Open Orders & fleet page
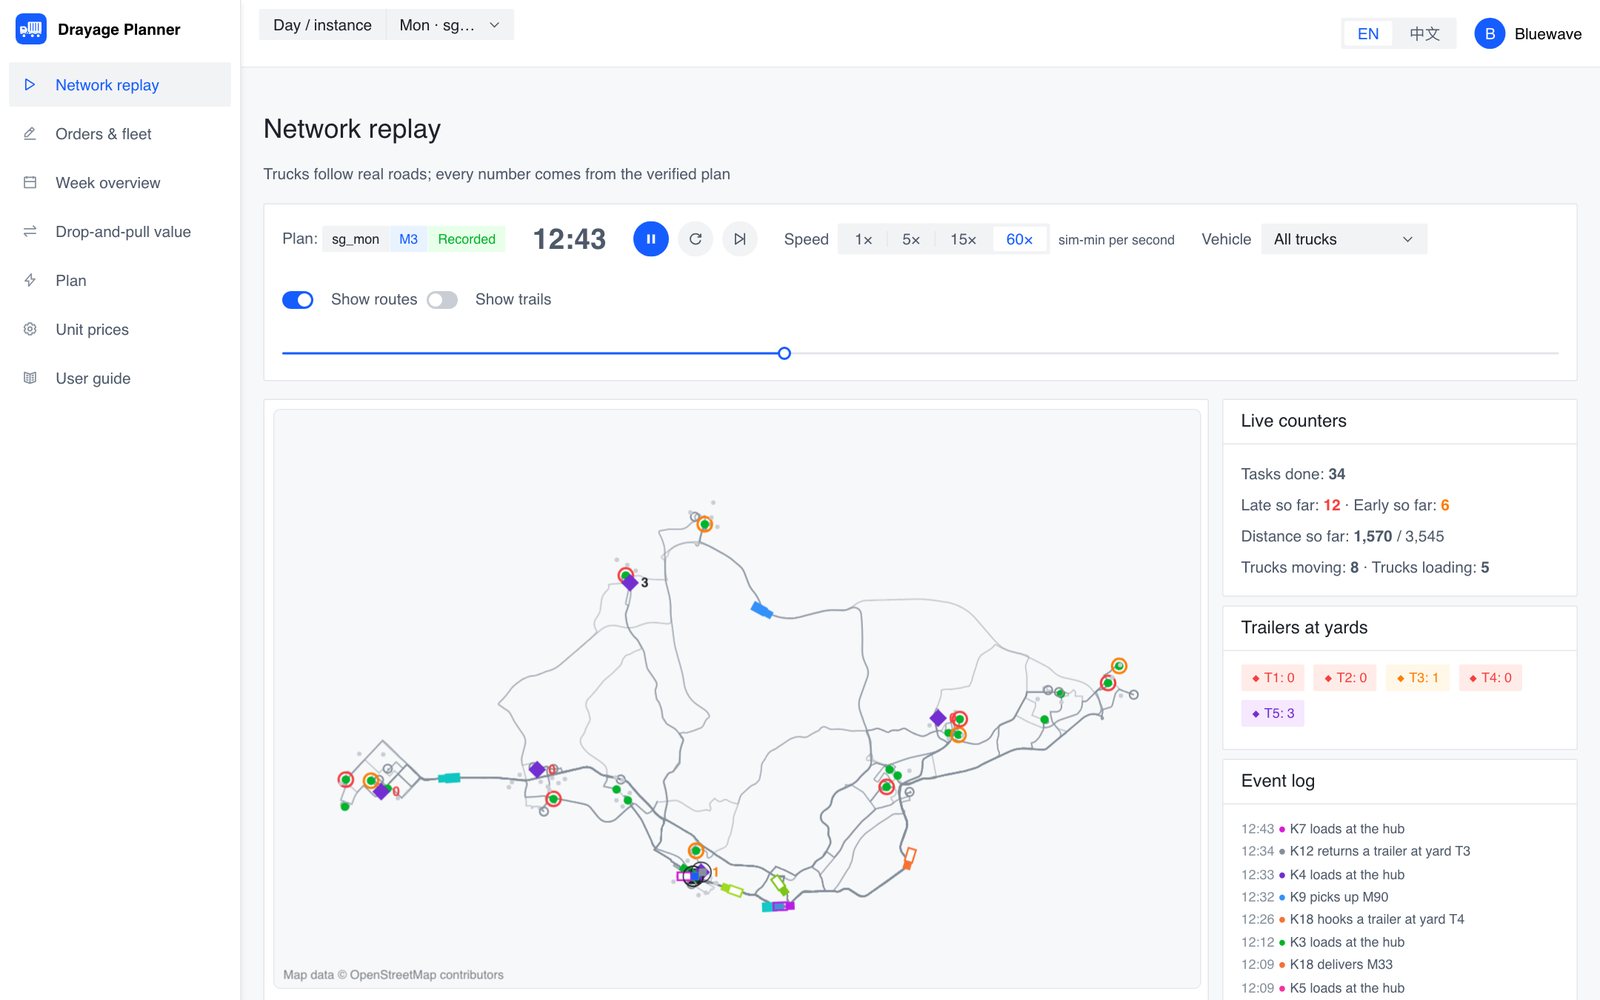This screenshot has height=1000, width=1600. (x=120, y=134)
